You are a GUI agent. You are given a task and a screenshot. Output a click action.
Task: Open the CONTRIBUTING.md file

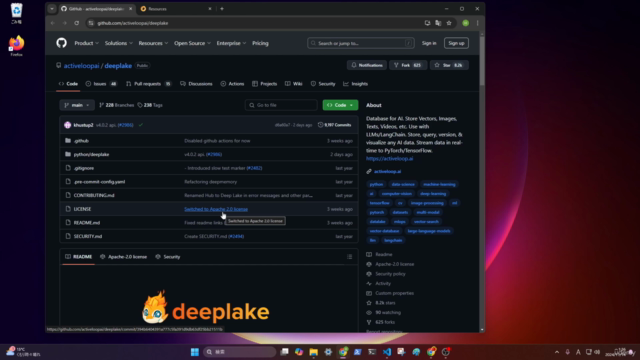pos(94,196)
